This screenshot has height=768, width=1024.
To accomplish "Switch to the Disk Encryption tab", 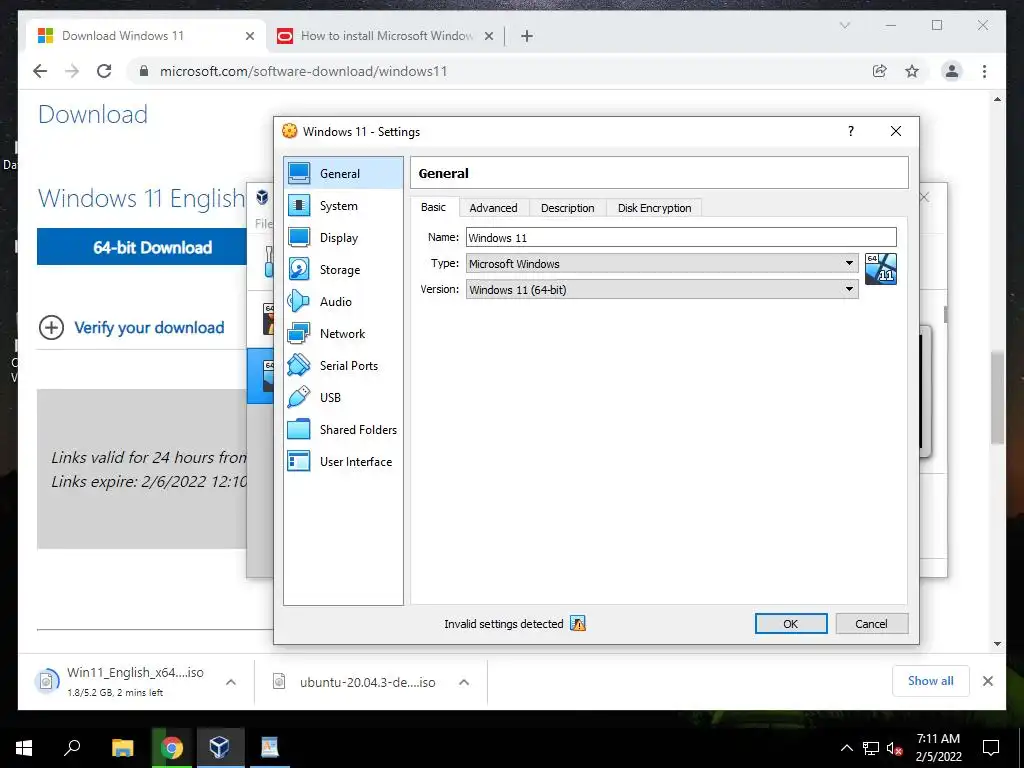I will pos(654,208).
